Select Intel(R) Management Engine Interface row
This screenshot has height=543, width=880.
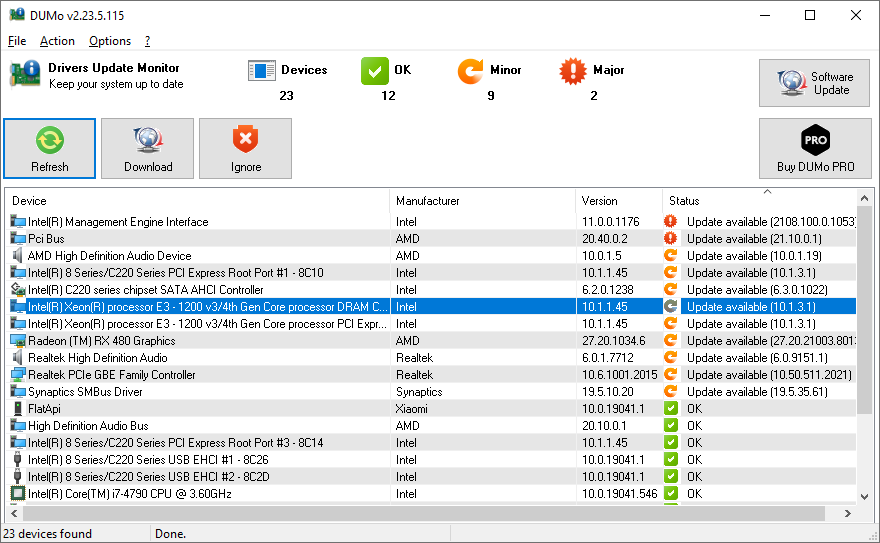pos(431,222)
